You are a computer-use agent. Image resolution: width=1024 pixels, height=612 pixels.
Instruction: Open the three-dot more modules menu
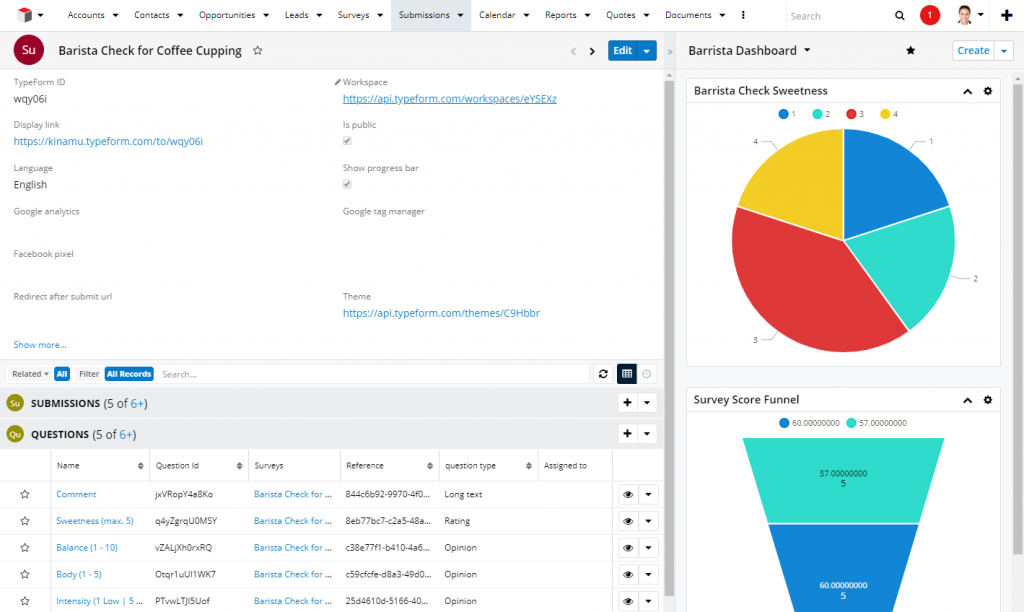point(743,15)
